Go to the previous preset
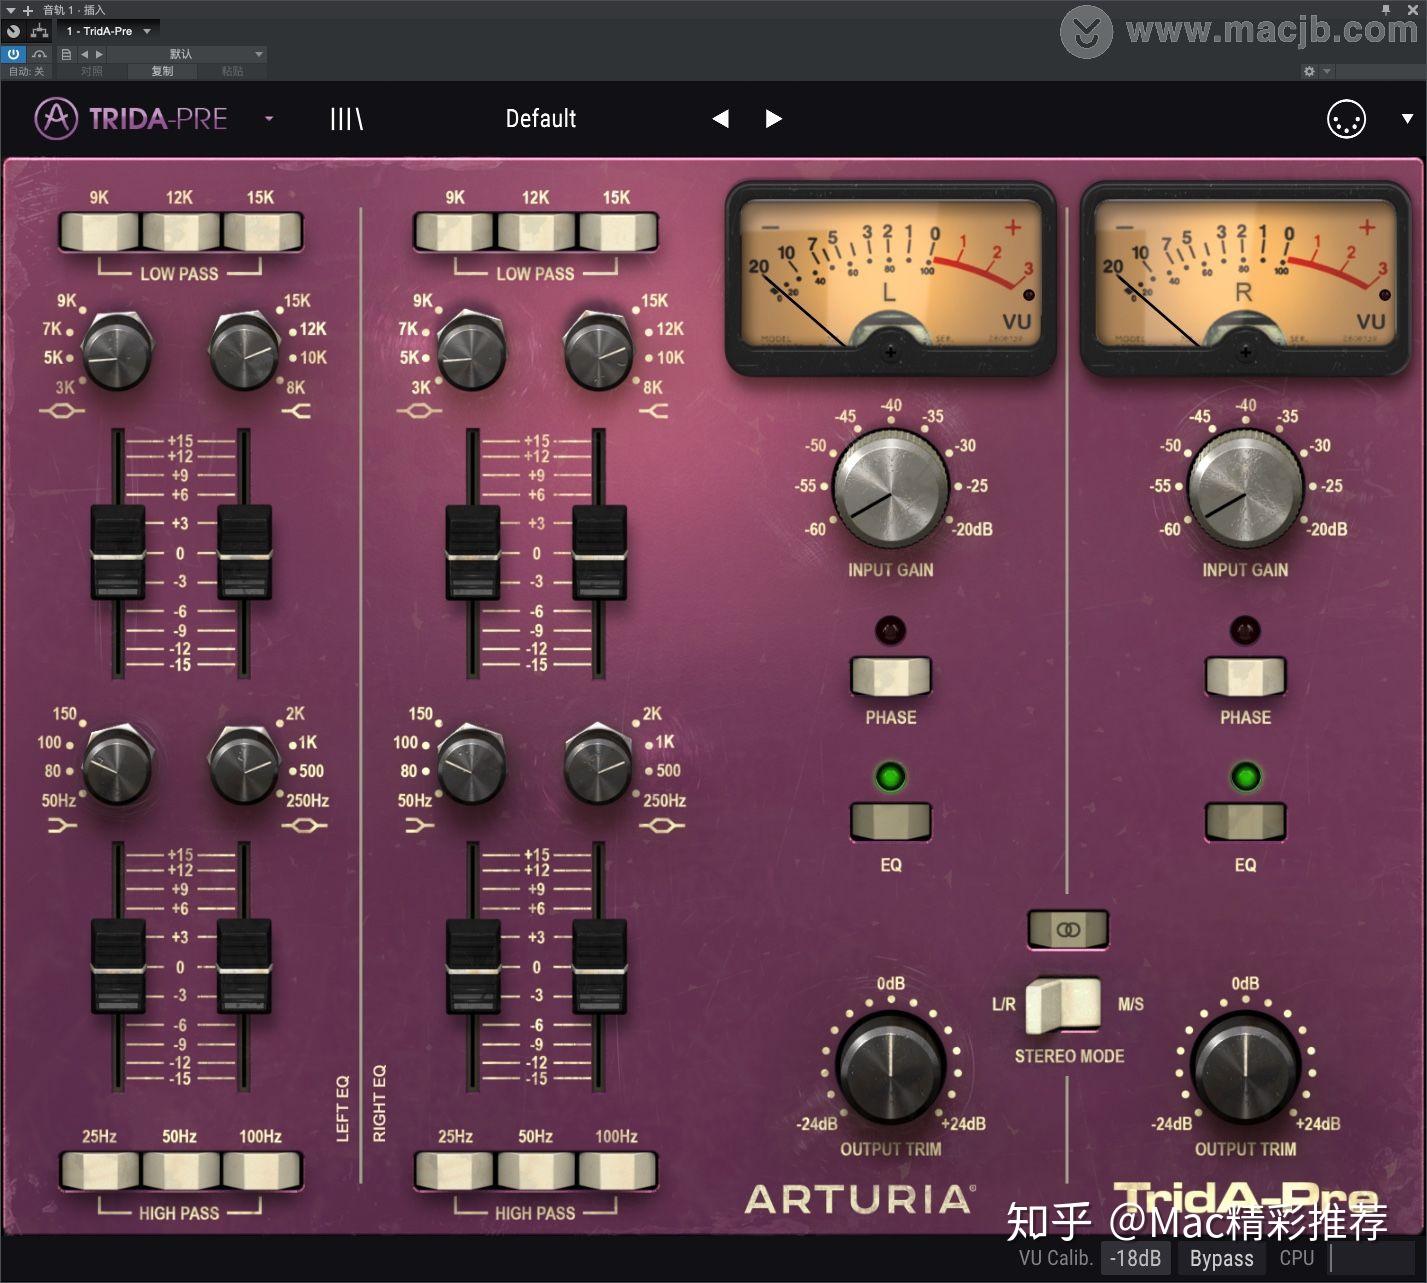Viewport: 1427px width, 1283px height. (720, 119)
